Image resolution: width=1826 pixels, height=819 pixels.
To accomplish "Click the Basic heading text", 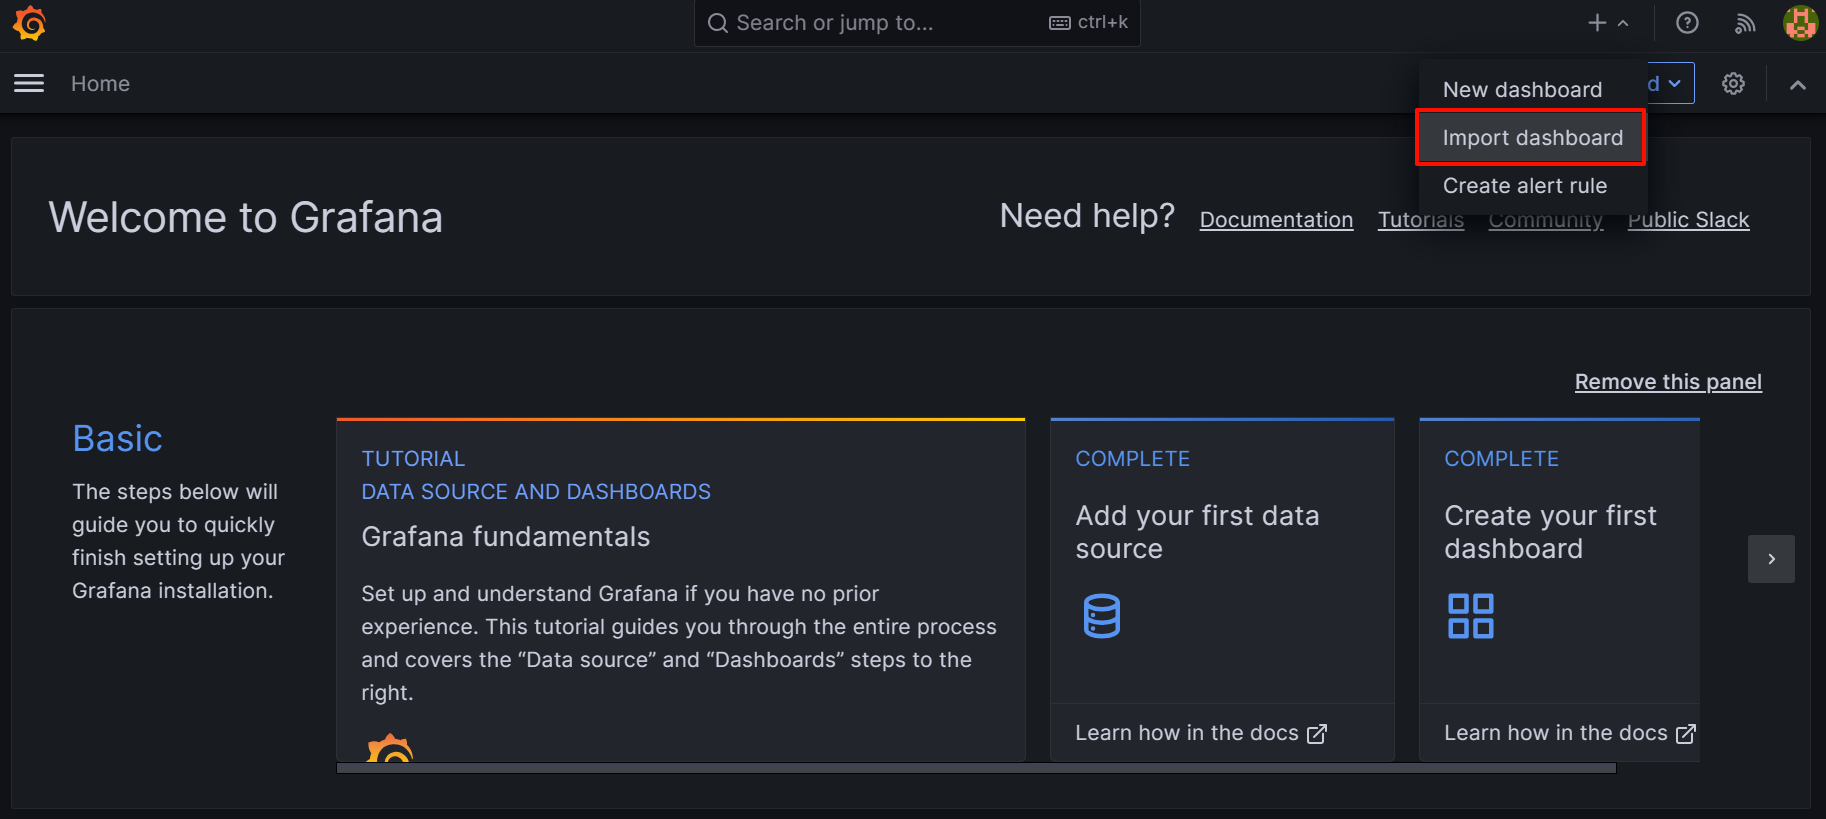I will (x=117, y=439).
